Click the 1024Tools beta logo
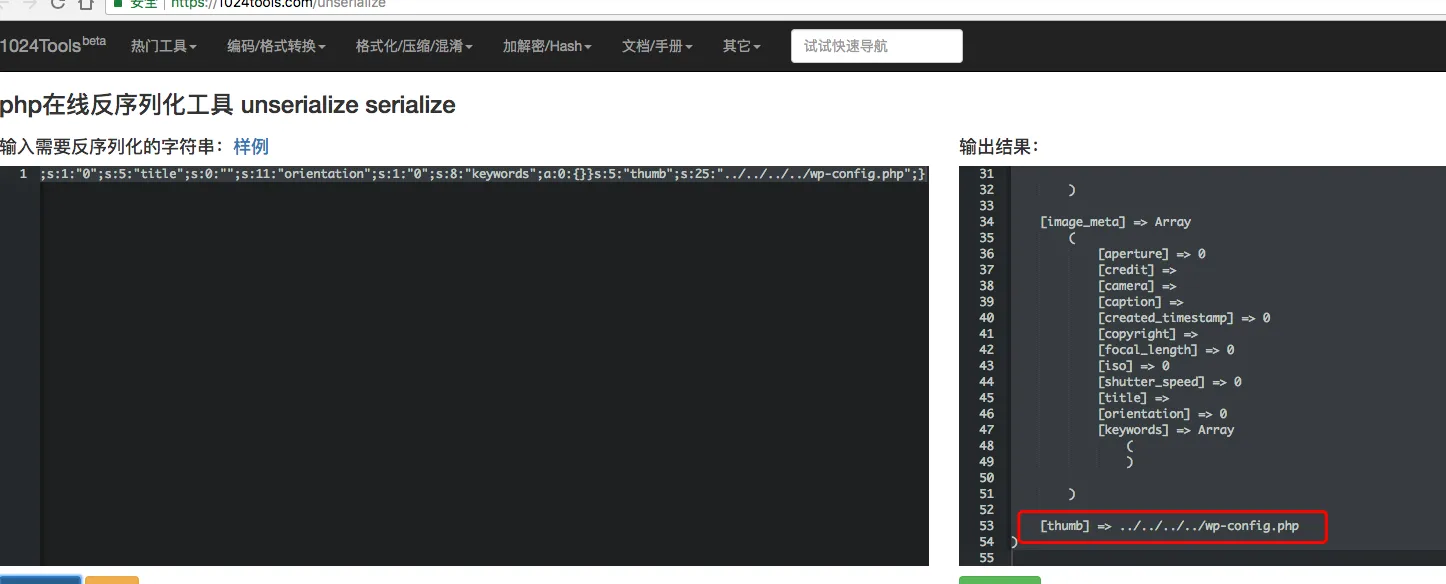Viewport: 1446px width, 584px height. pyautogui.click(x=52, y=46)
